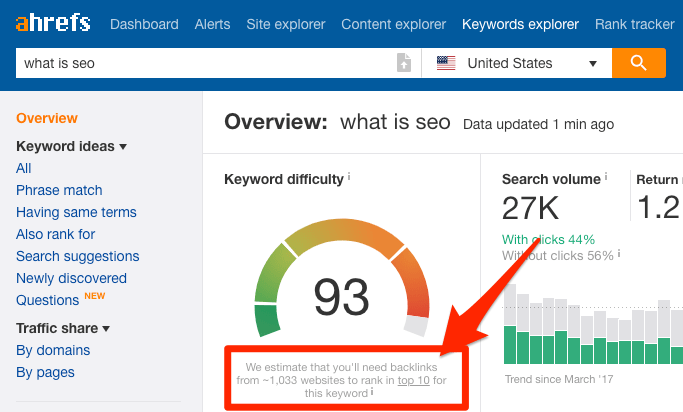Click info icon after 'this keyword' text
683x412 pixels.
(x=372, y=393)
